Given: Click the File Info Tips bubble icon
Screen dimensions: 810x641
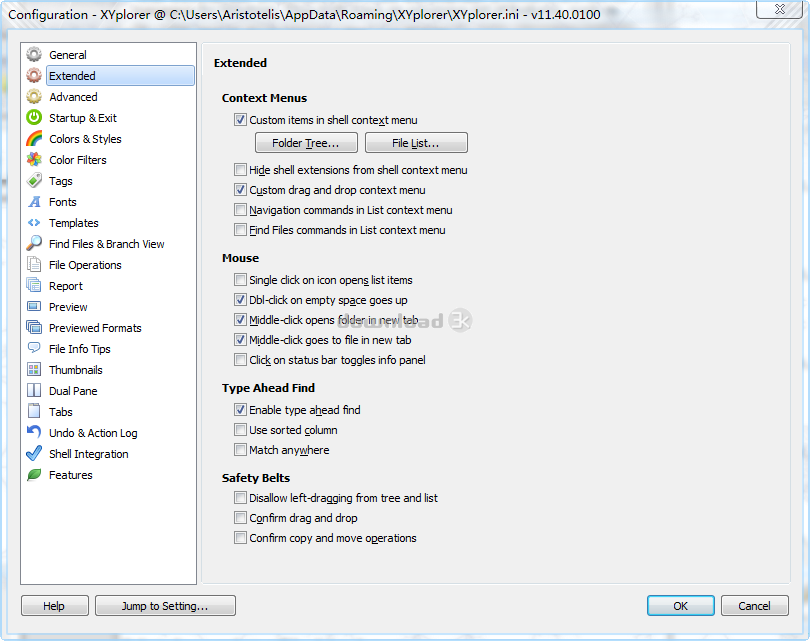Looking at the screenshot, I should 34,349.
